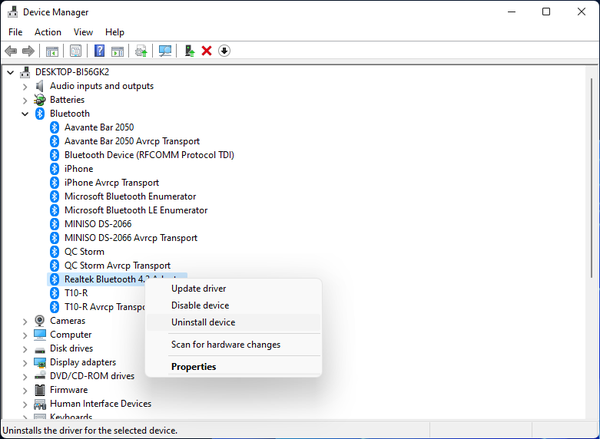Click the Bluetooth icon beside Aavante Bar 2050
Viewport: 600px width, 439px height.
54,127
